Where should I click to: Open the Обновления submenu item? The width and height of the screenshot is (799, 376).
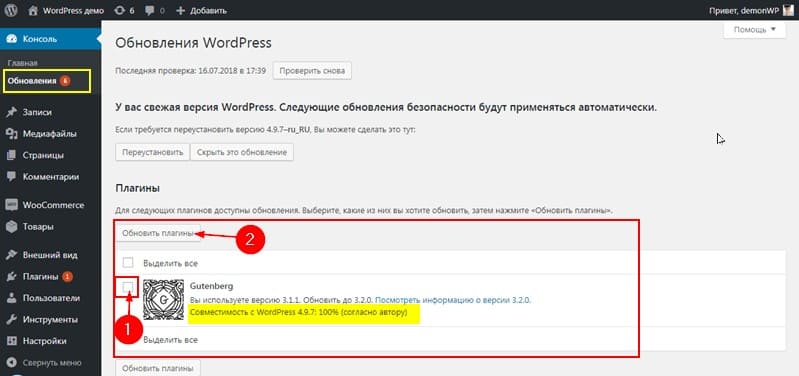[32, 80]
